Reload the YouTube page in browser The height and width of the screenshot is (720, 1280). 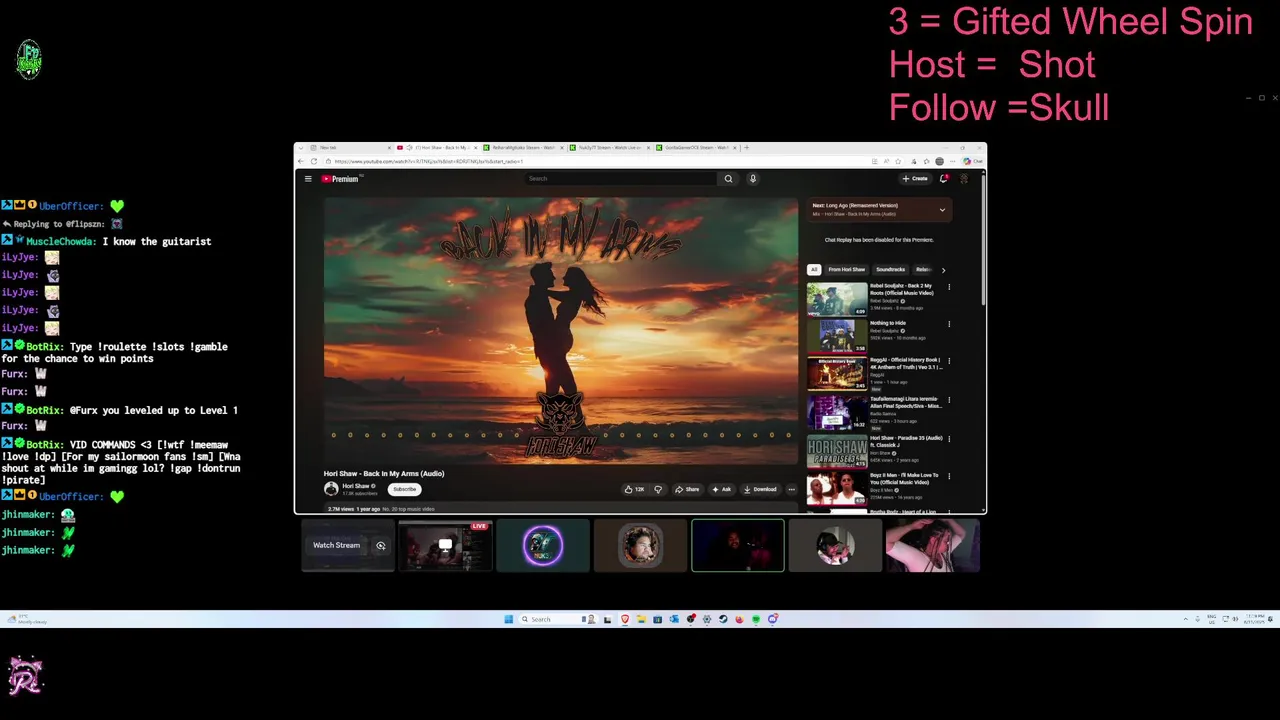[x=314, y=161]
